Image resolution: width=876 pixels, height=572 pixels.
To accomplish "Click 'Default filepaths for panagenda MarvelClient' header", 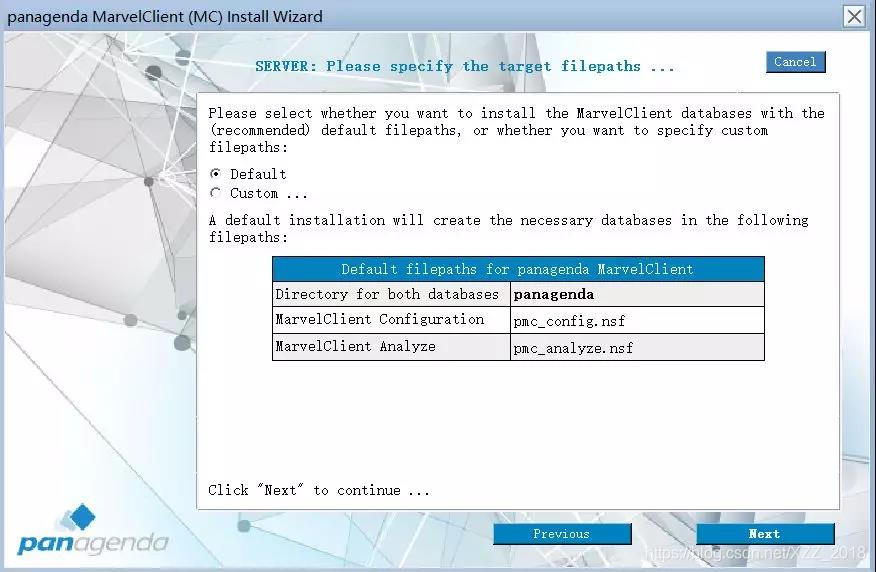I will (x=518, y=269).
